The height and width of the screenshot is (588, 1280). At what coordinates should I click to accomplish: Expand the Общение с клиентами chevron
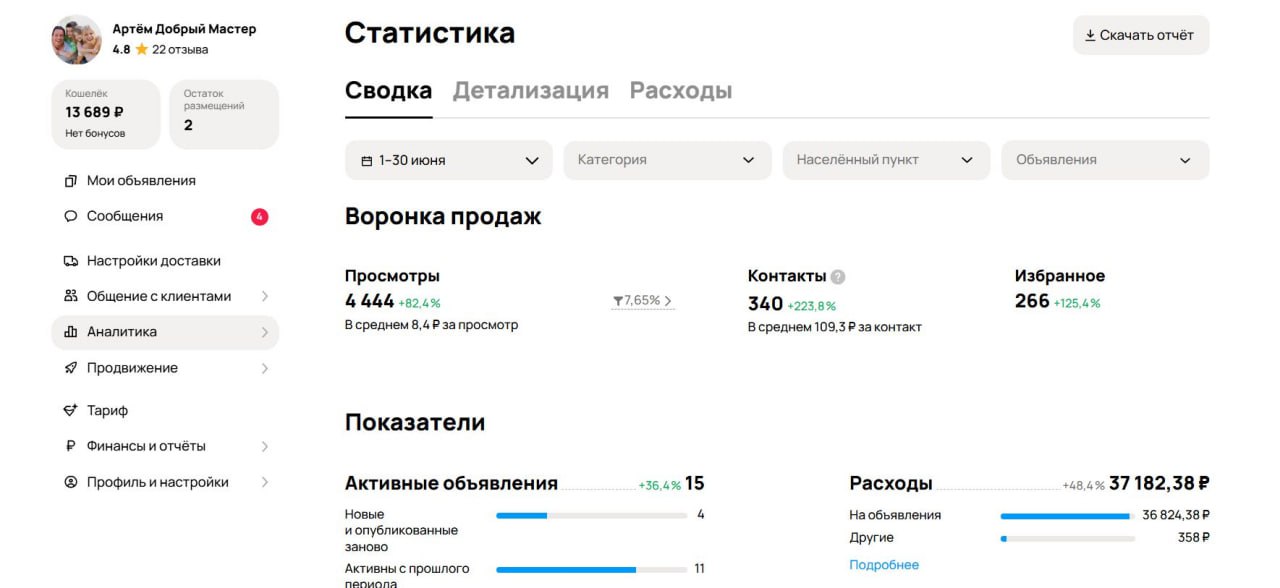click(265, 296)
